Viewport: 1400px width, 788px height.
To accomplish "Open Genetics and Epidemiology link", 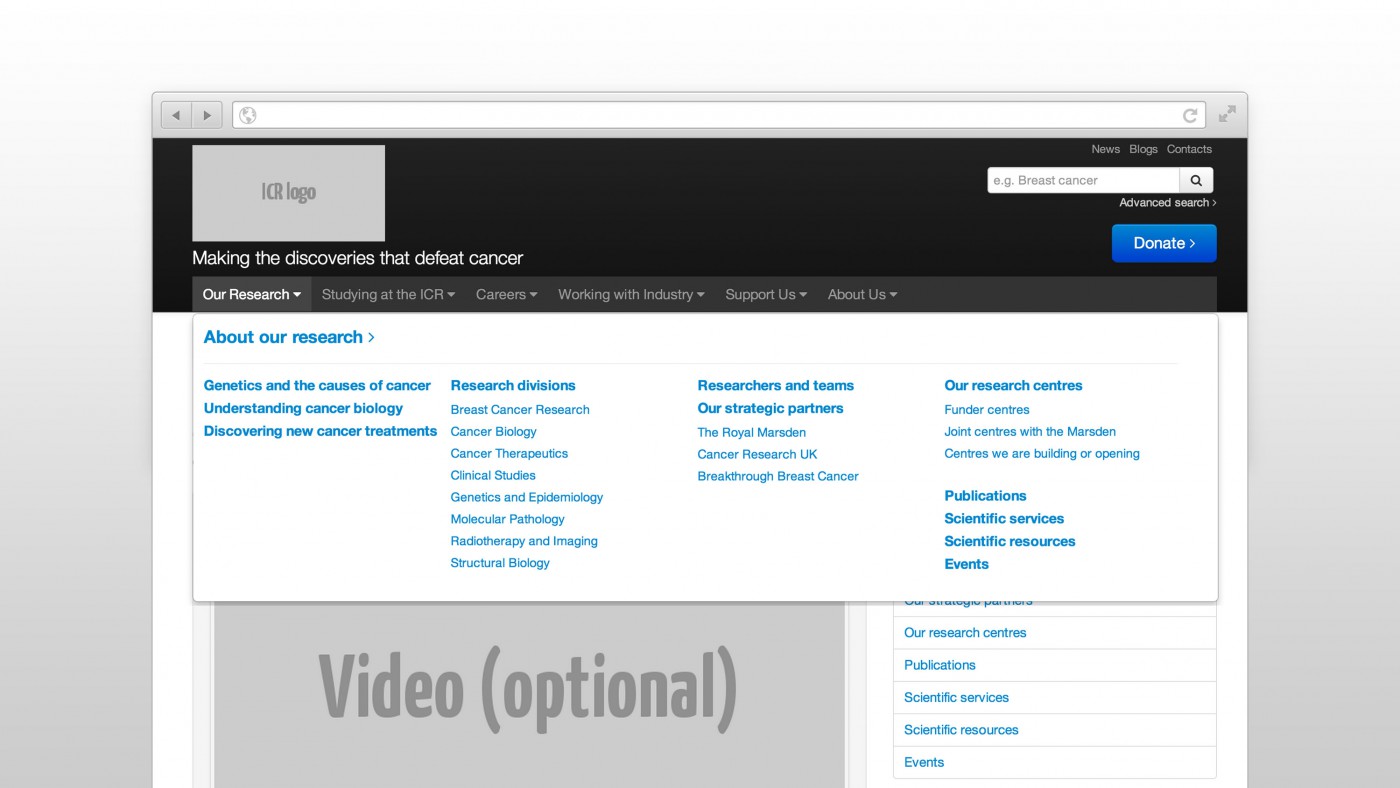I will click(x=527, y=497).
